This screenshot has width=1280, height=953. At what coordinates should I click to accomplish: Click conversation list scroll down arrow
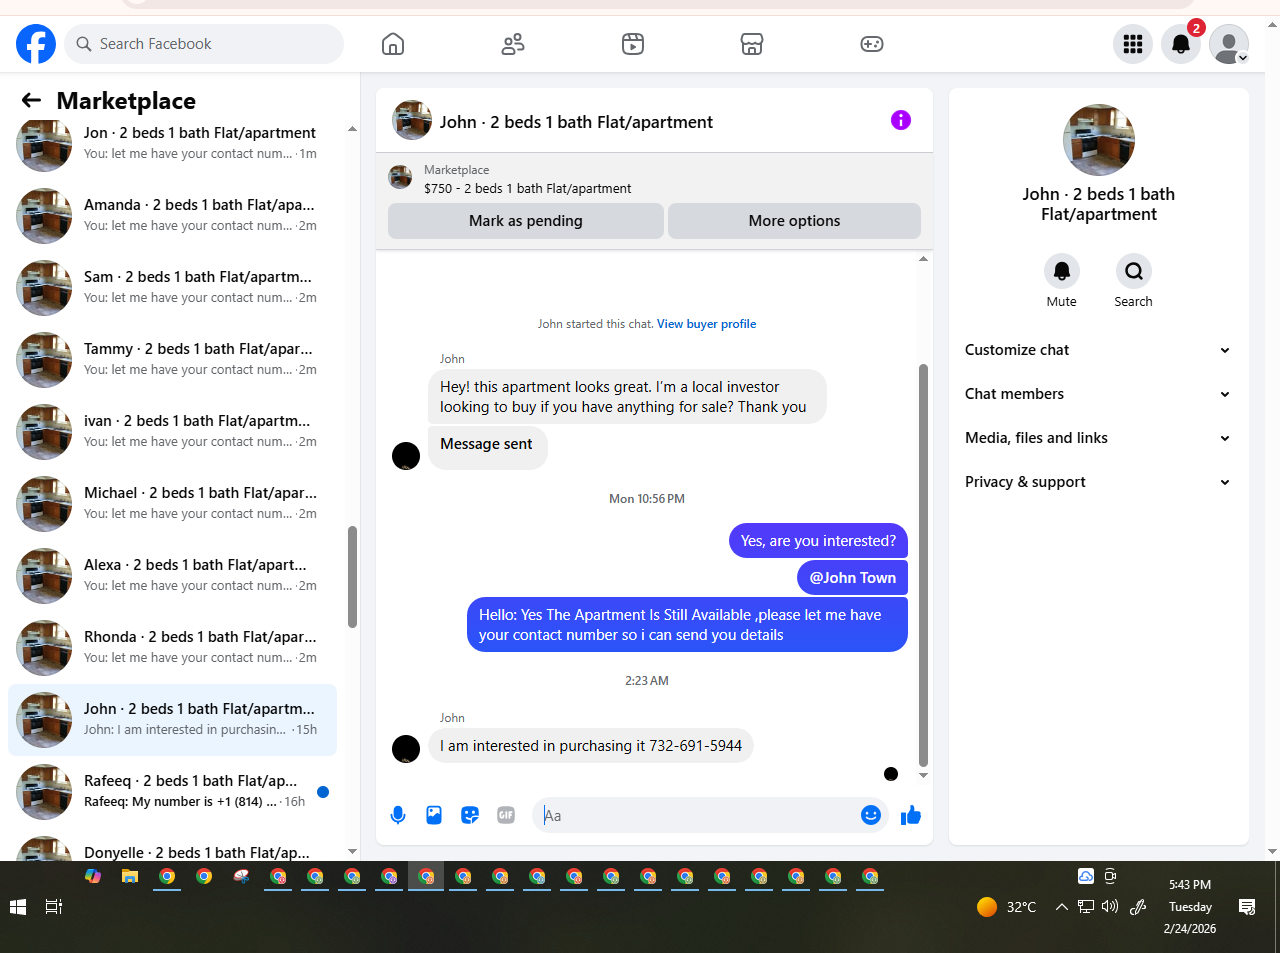tap(352, 852)
